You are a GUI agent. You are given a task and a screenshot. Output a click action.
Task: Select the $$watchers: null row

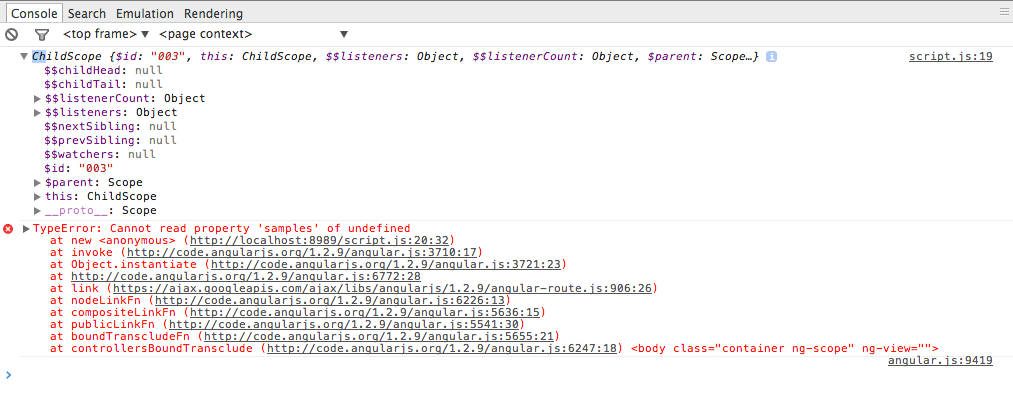coord(100,154)
